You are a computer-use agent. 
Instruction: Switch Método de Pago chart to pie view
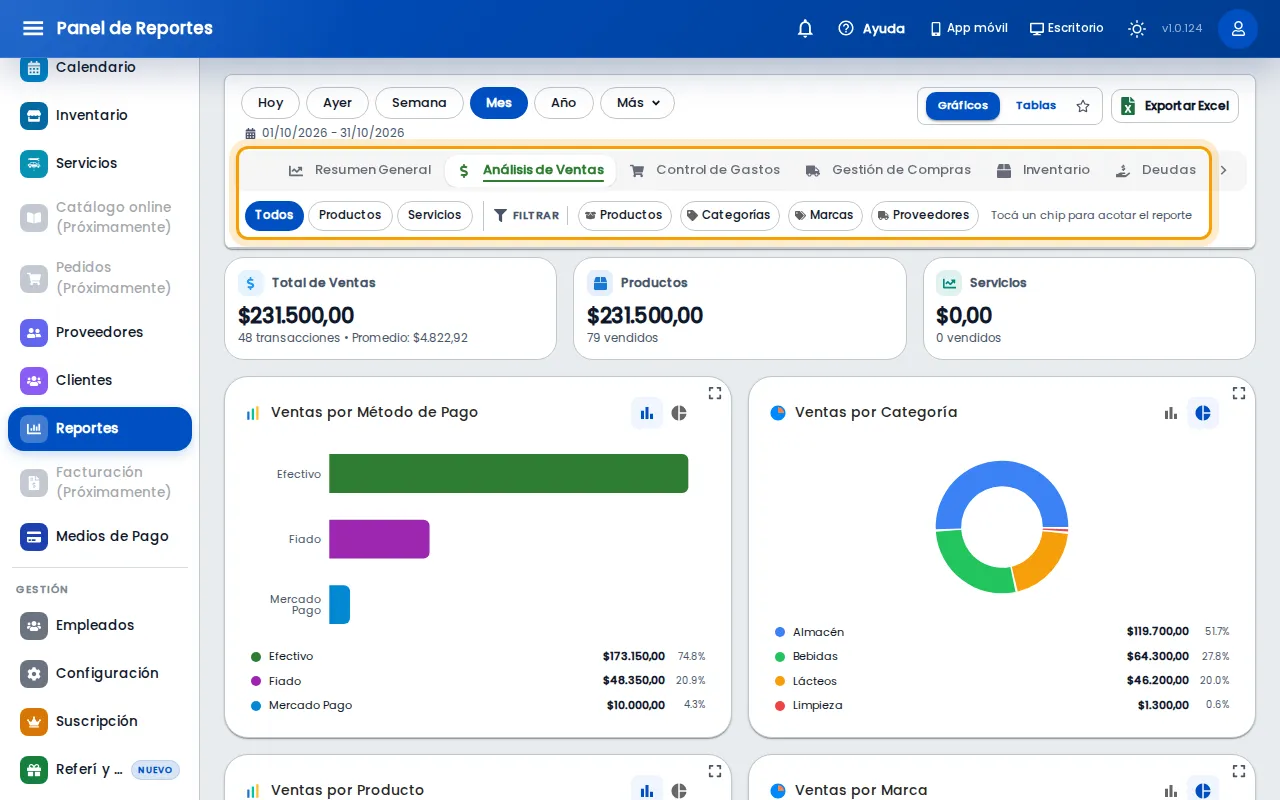point(679,413)
